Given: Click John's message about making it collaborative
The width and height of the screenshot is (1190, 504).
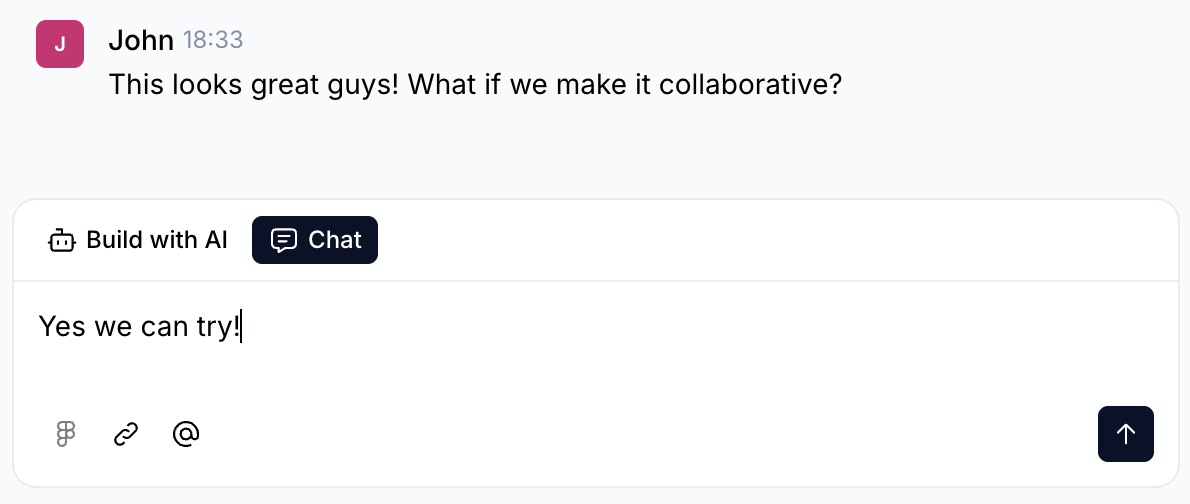Looking at the screenshot, I should (x=475, y=84).
